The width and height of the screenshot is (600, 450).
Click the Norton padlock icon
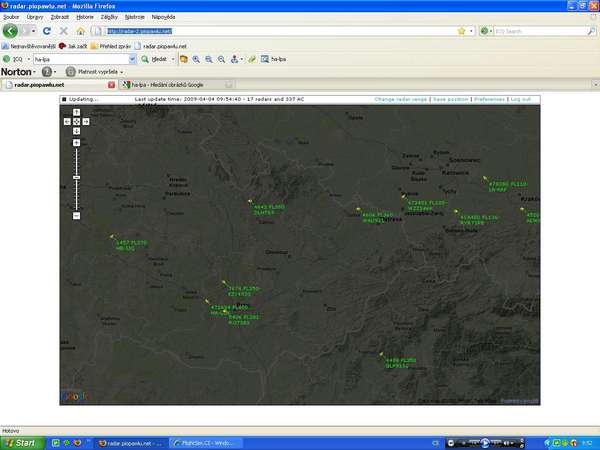[x=70, y=72]
